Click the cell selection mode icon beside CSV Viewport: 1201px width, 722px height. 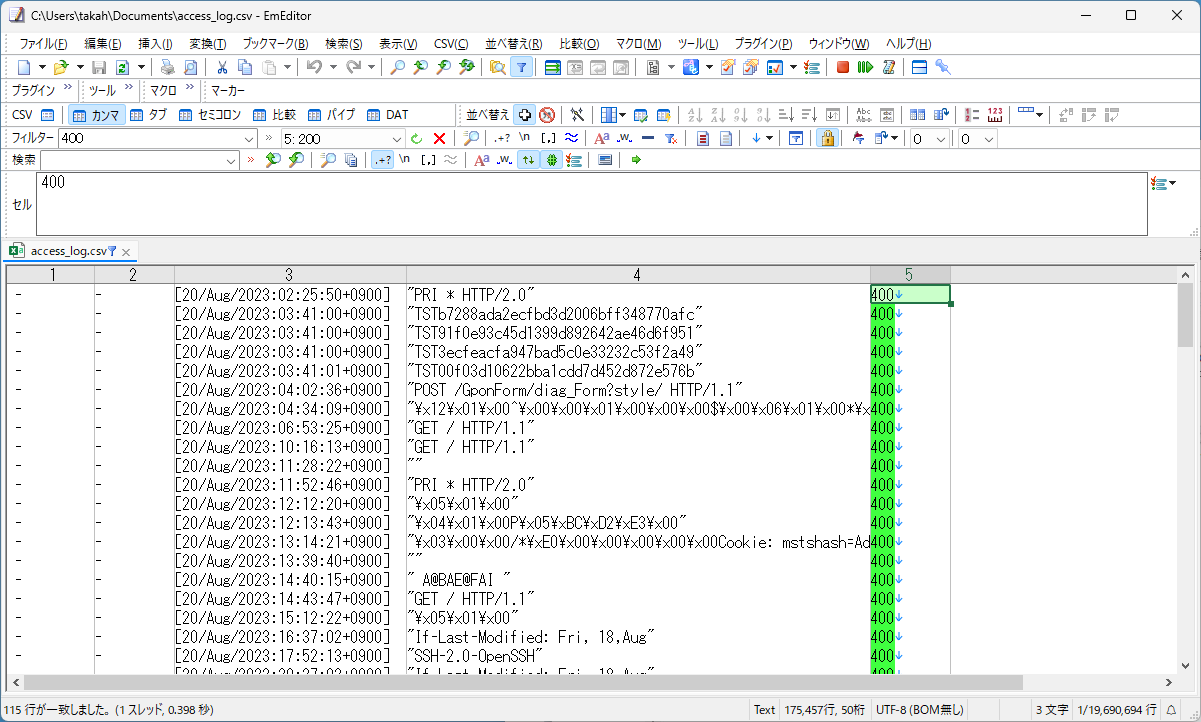47,114
